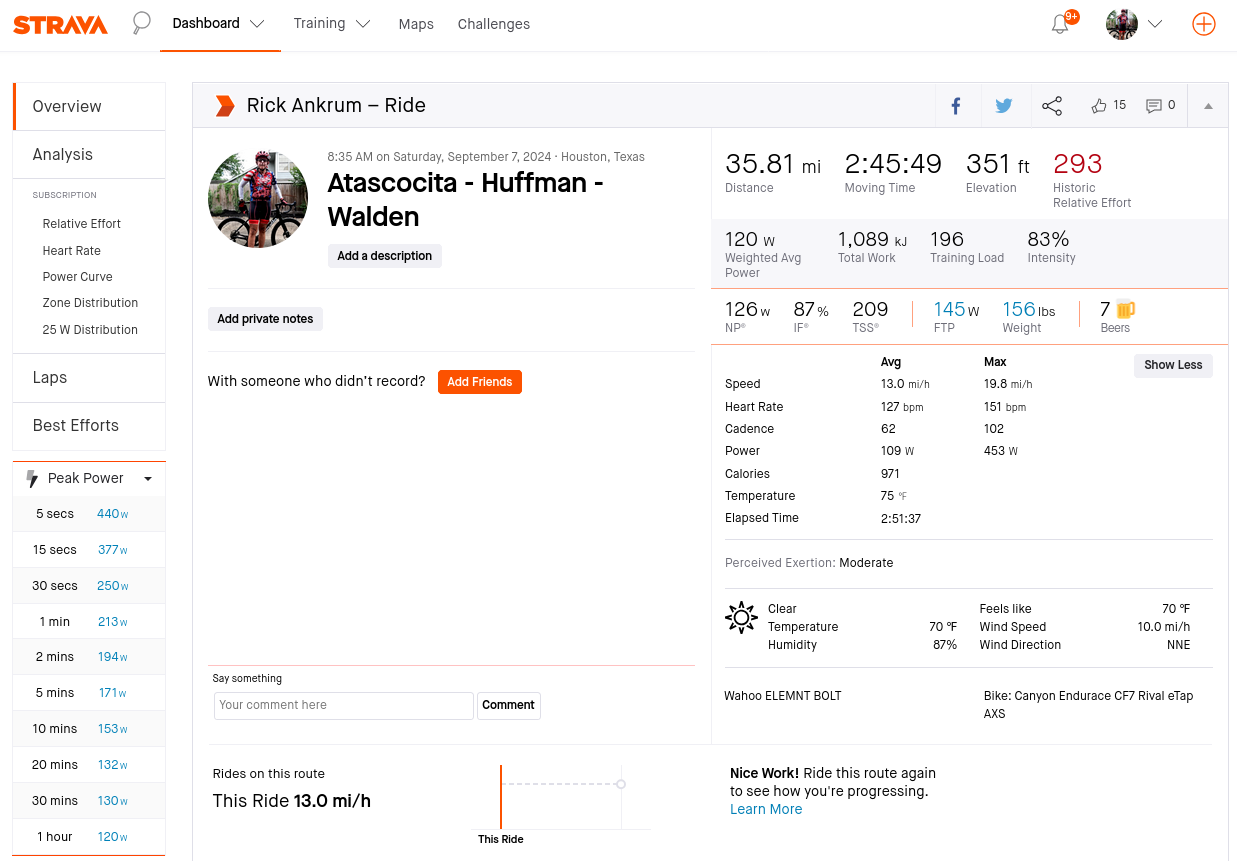This screenshot has height=861, width=1237.
Task: Click Add private notes button
Action: click(x=265, y=319)
